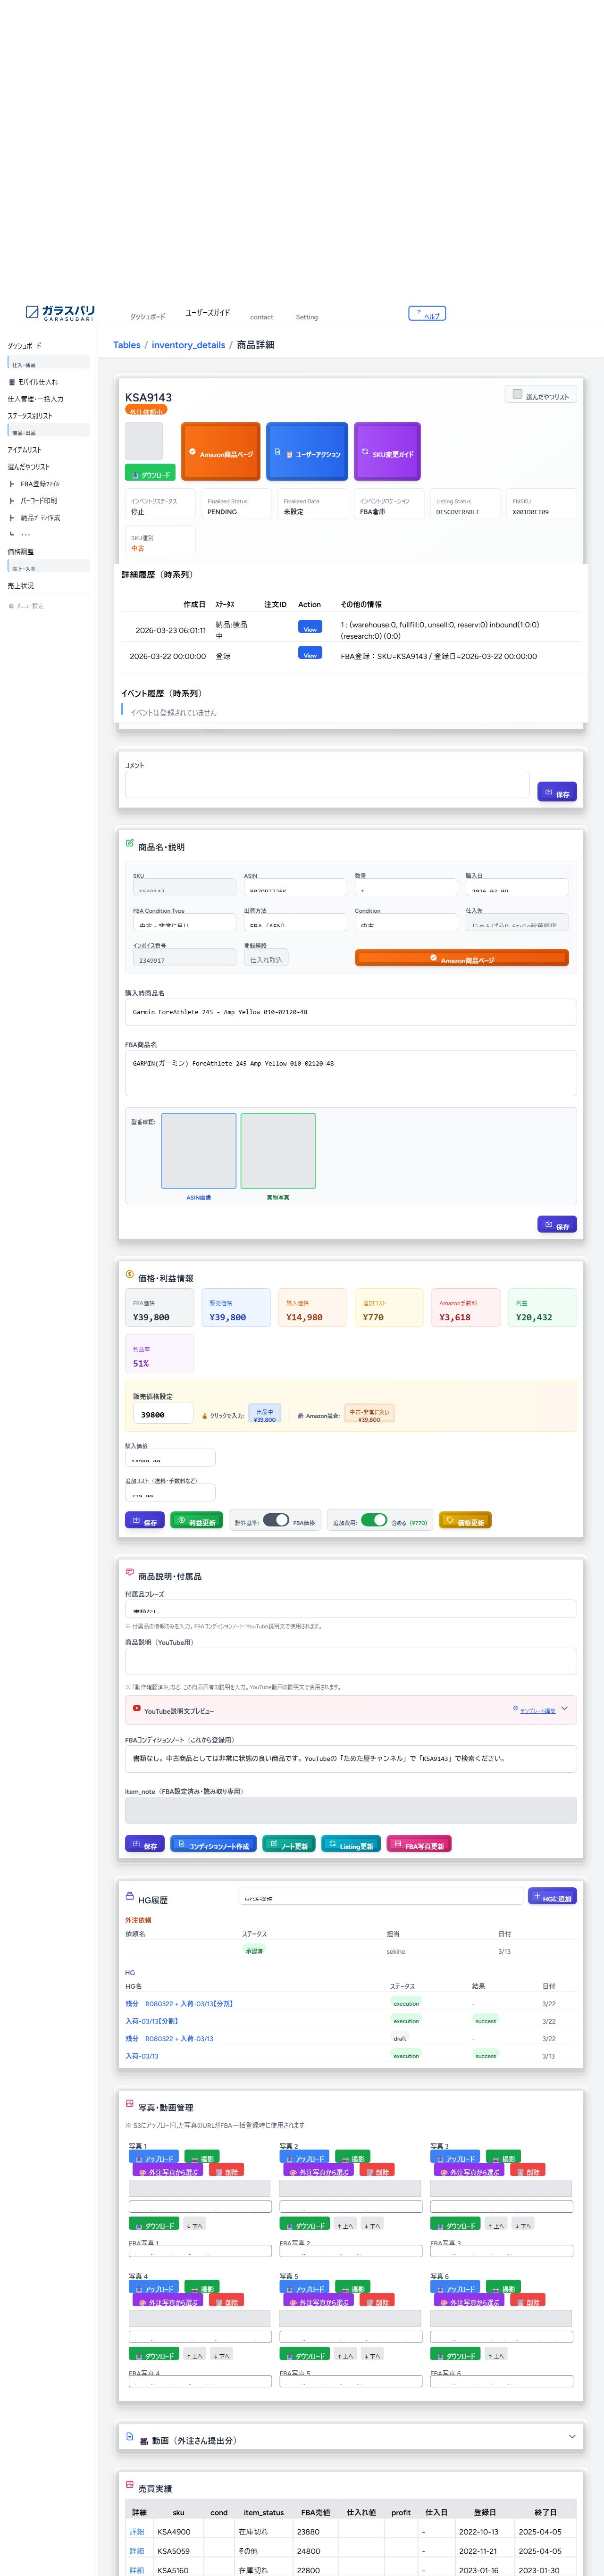Expand the 動画（外注さん提出分） panel

571,2436
